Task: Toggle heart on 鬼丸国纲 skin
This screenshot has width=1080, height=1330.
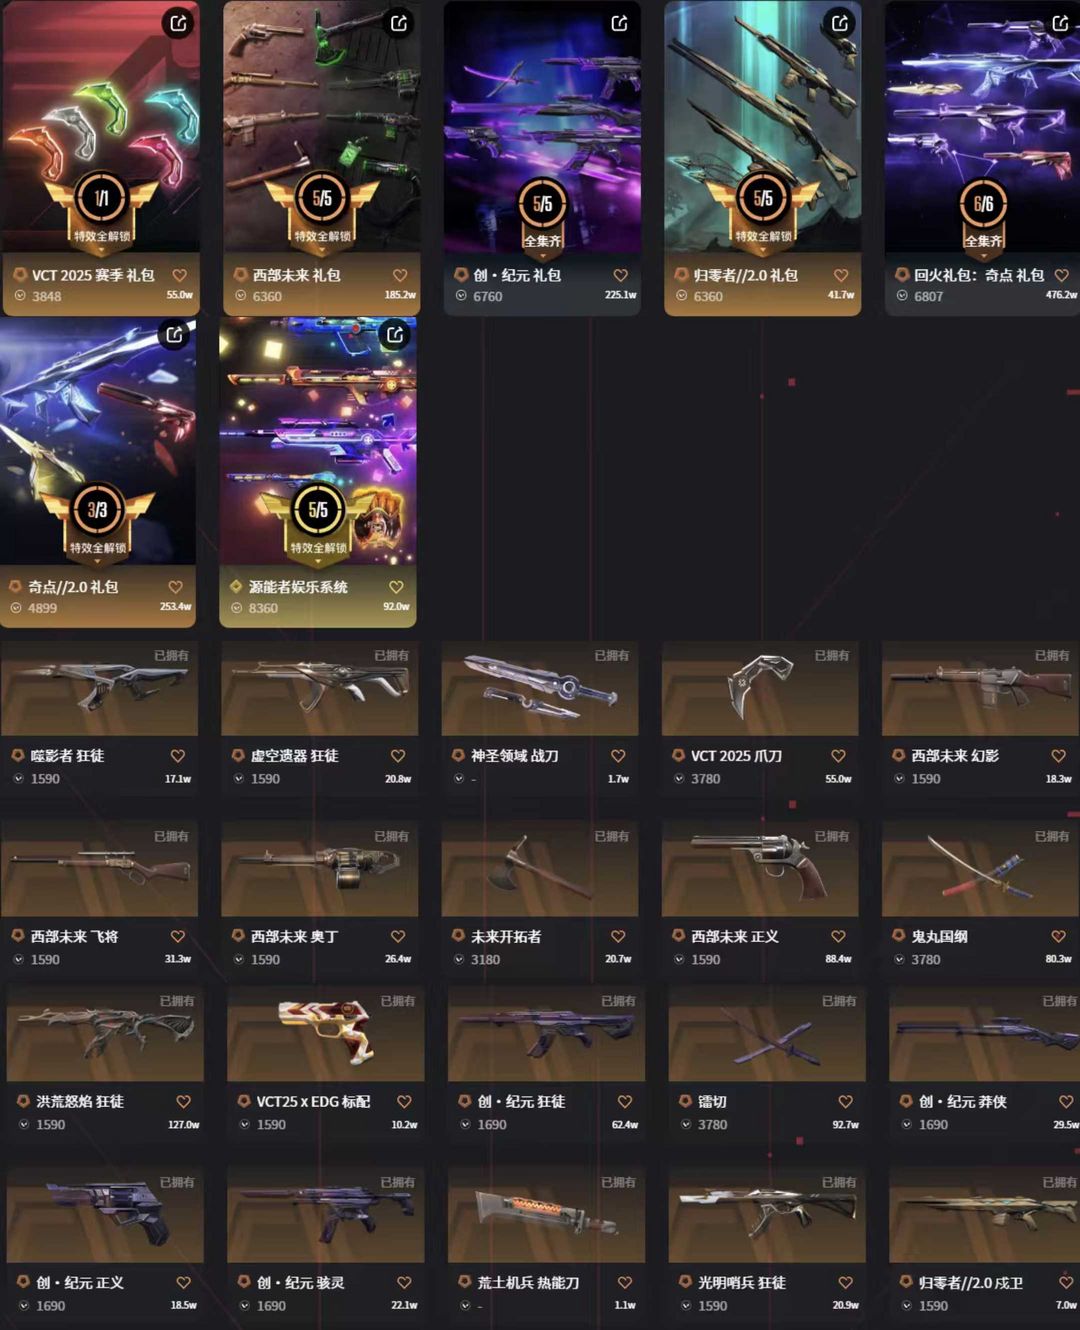Action: [1058, 936]
